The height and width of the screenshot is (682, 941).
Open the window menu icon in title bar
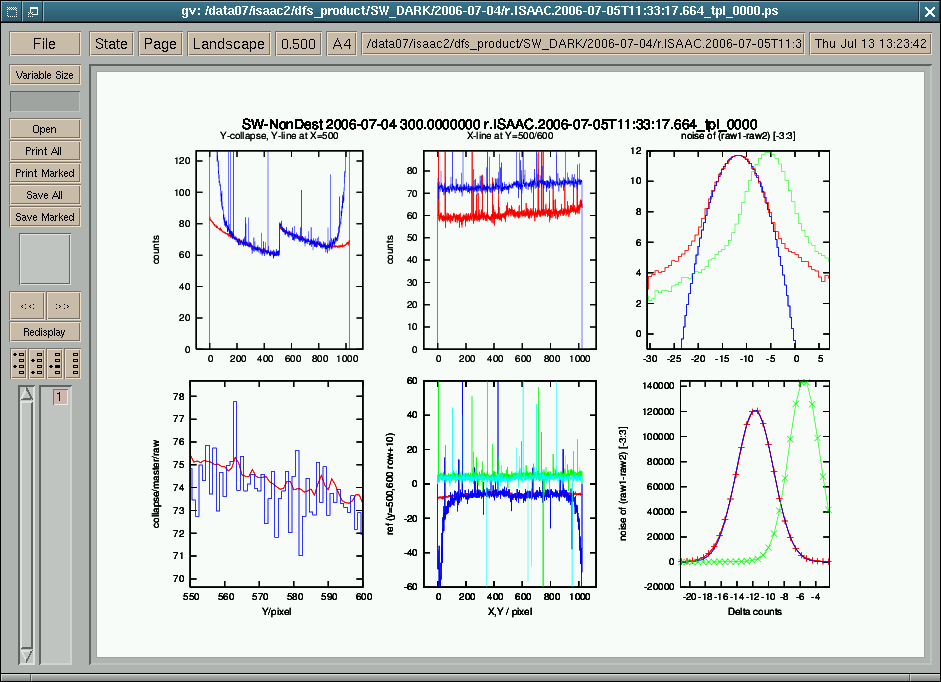[x=12, y=11]
